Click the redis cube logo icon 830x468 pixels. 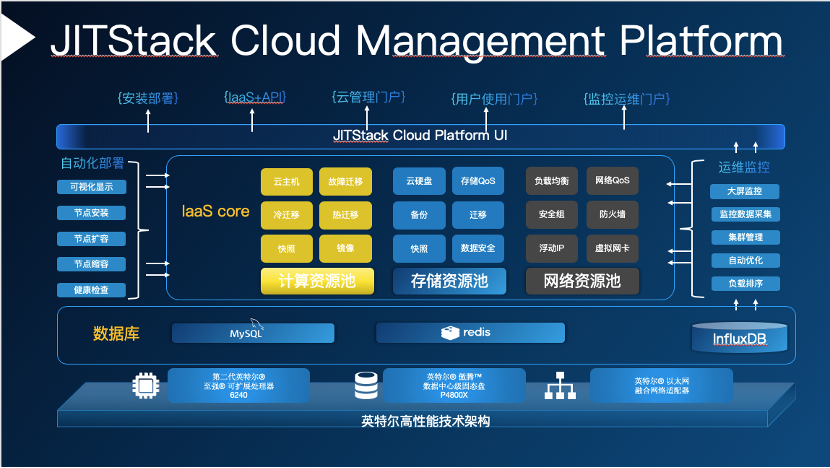click(450, 333)
